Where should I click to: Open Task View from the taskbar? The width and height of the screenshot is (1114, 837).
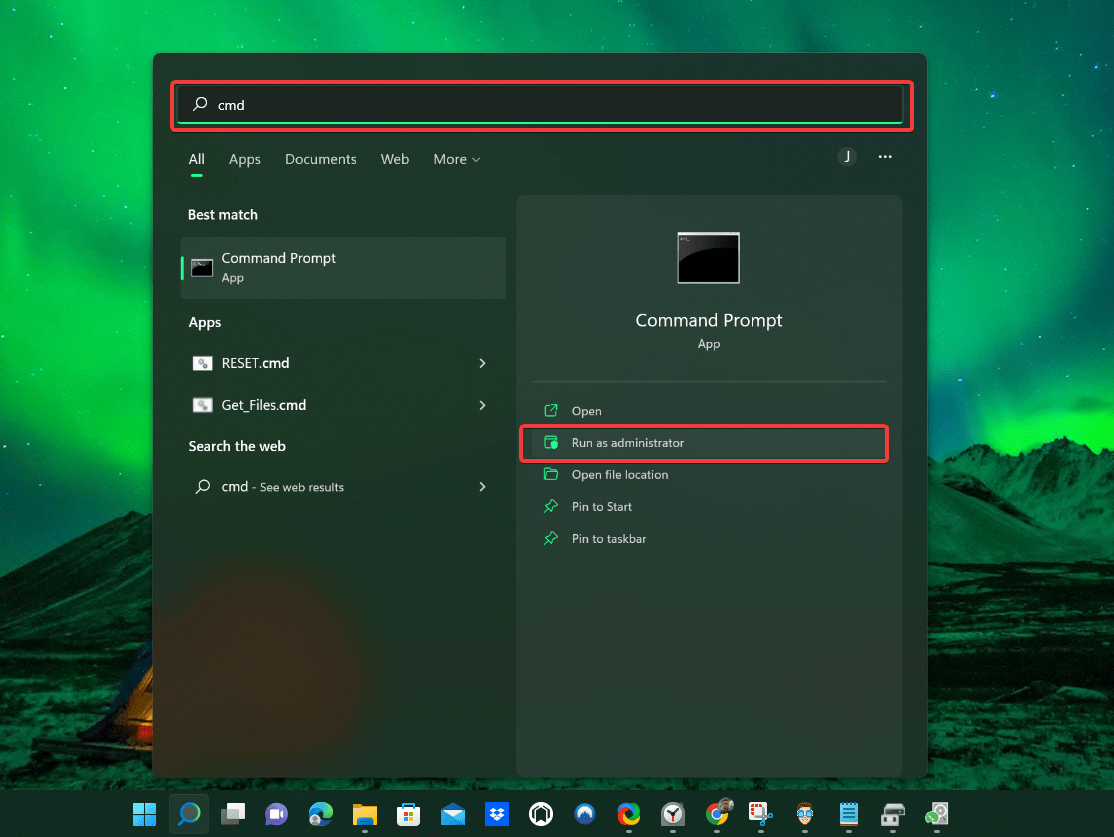tap(233, 814)
